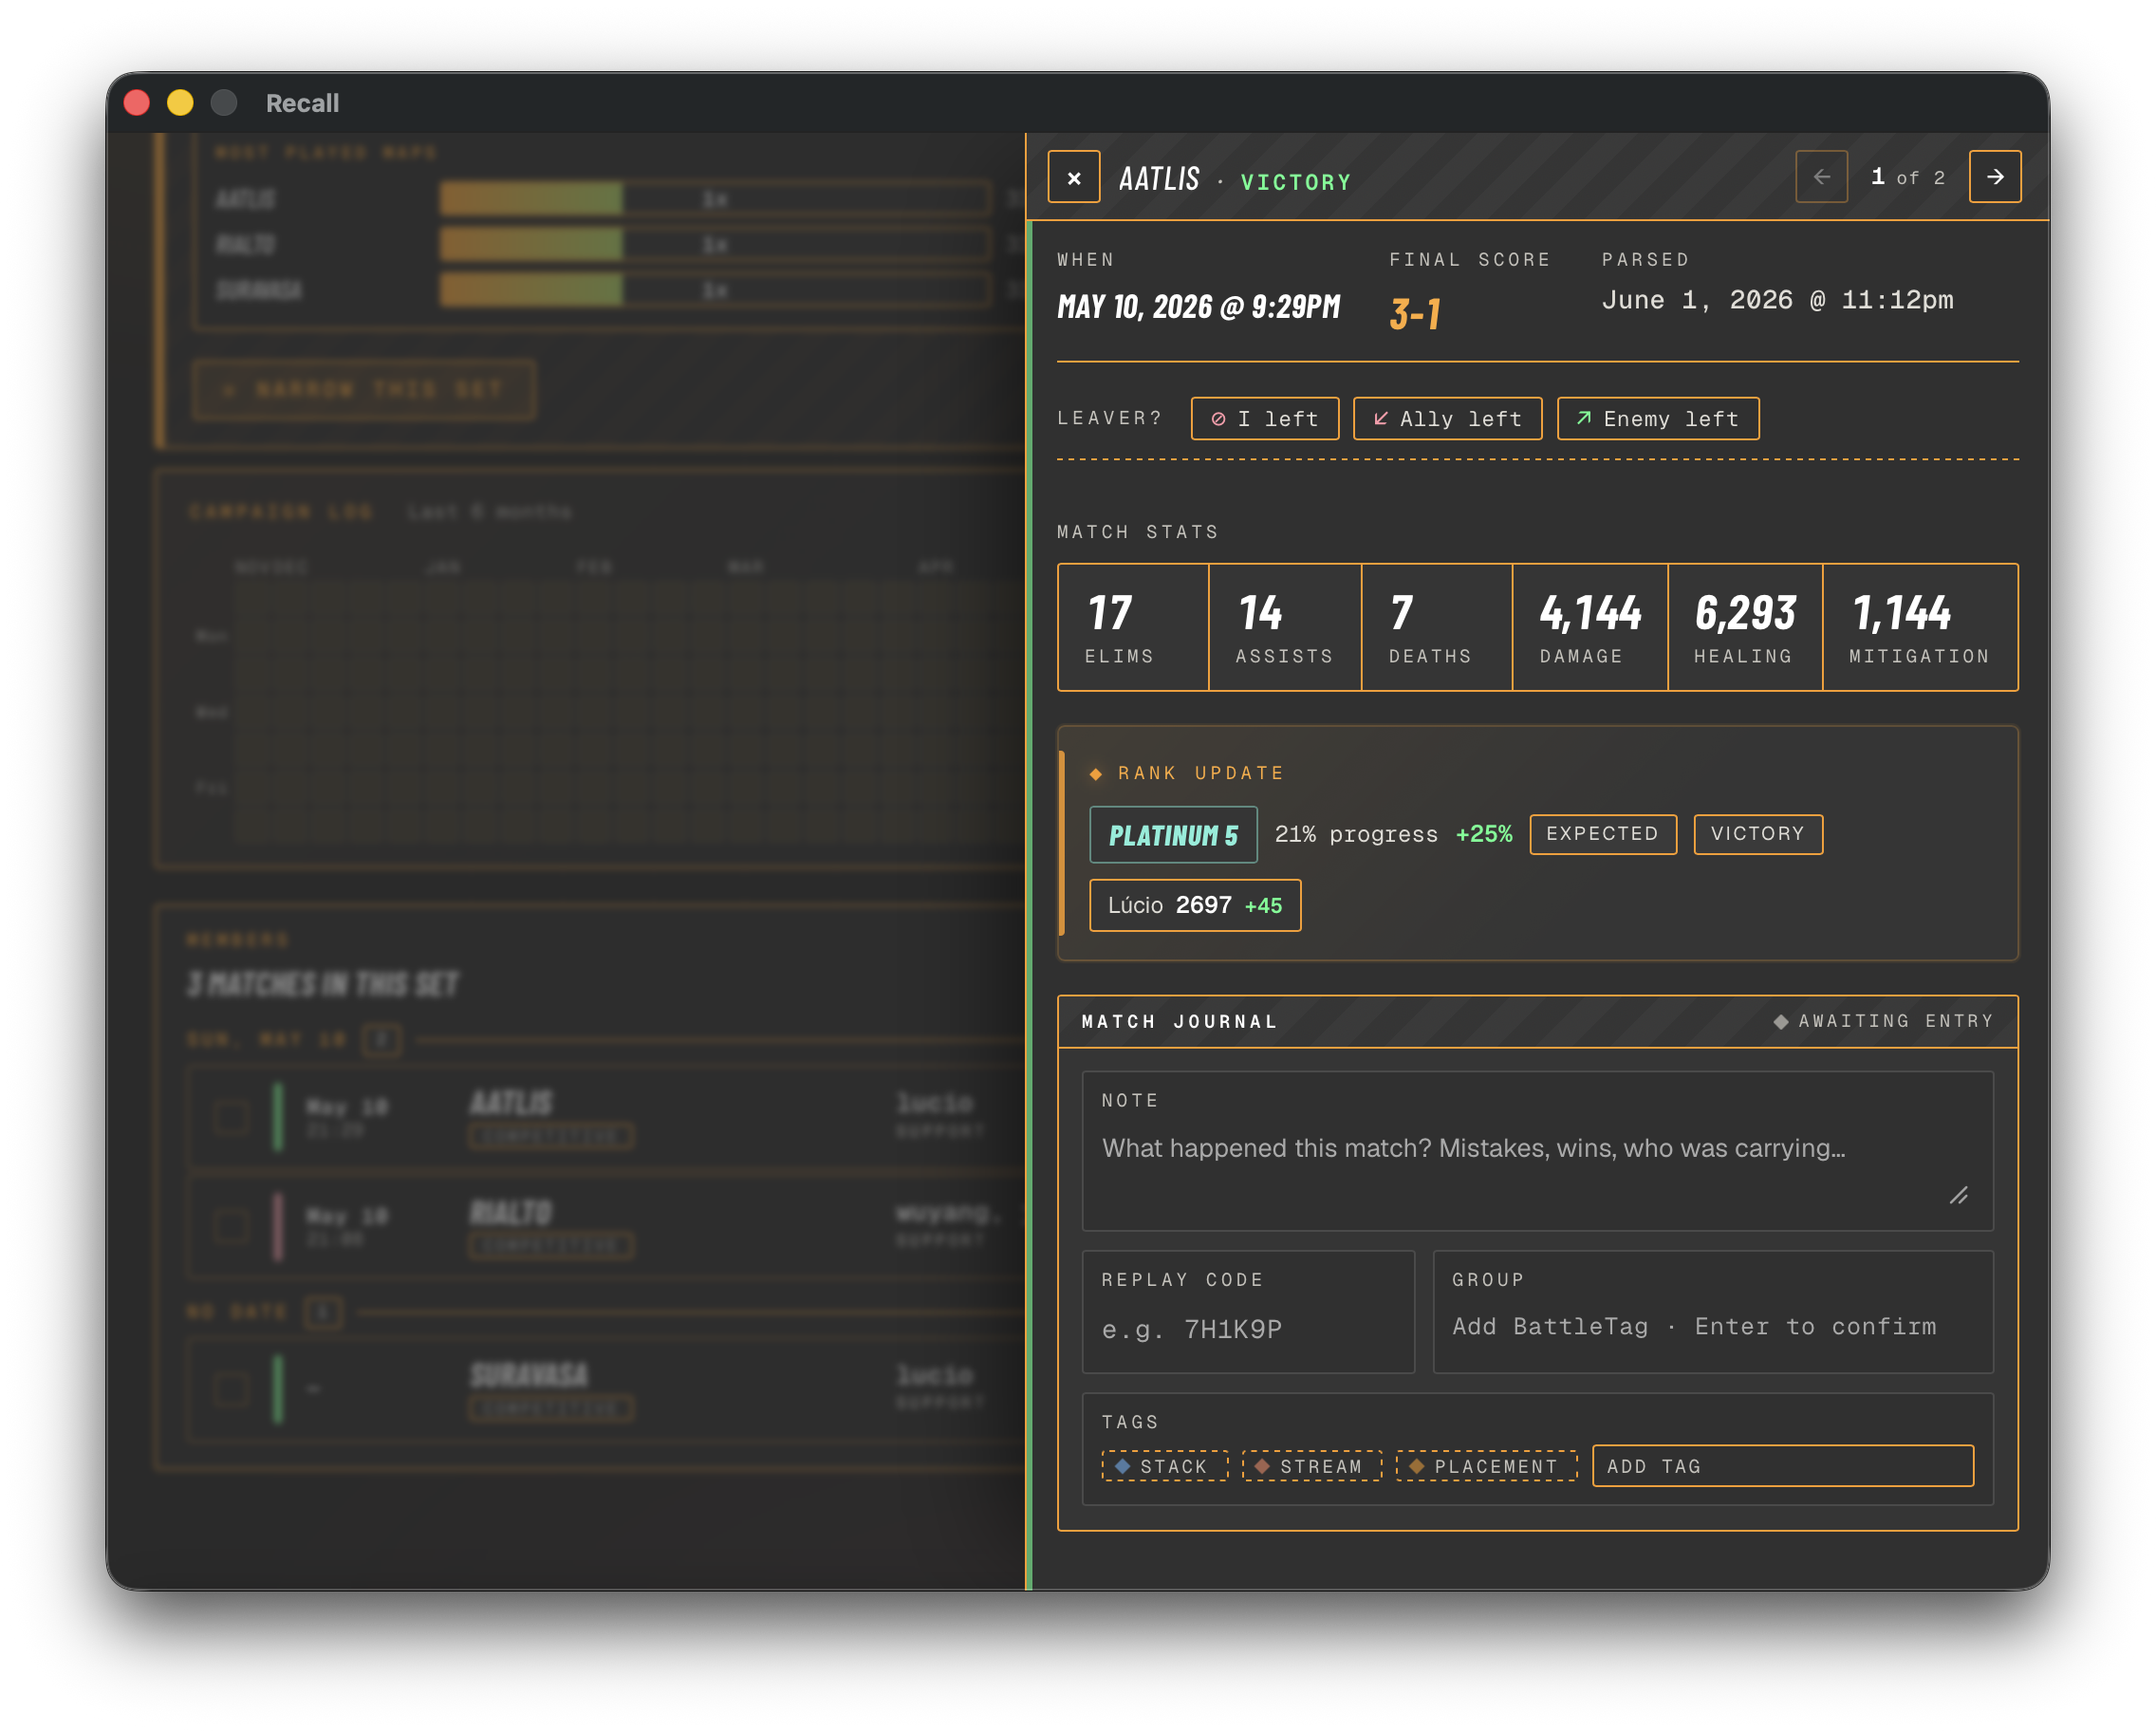Image resolution: width=2156 pixels, height=1731 pixels.
Task: Click the +25% progress change value
Action: [1484, 834]
